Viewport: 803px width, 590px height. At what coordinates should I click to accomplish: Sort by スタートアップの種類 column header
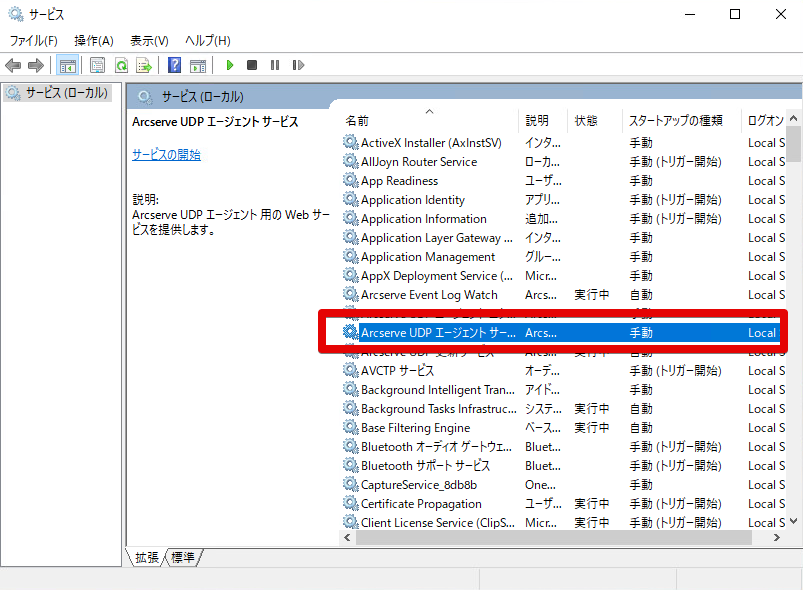tap(675, 120)
